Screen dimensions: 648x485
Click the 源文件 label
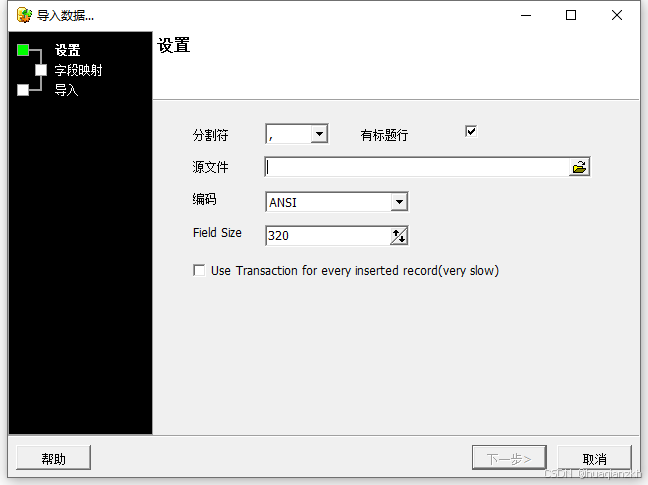(x=210, y=167)
